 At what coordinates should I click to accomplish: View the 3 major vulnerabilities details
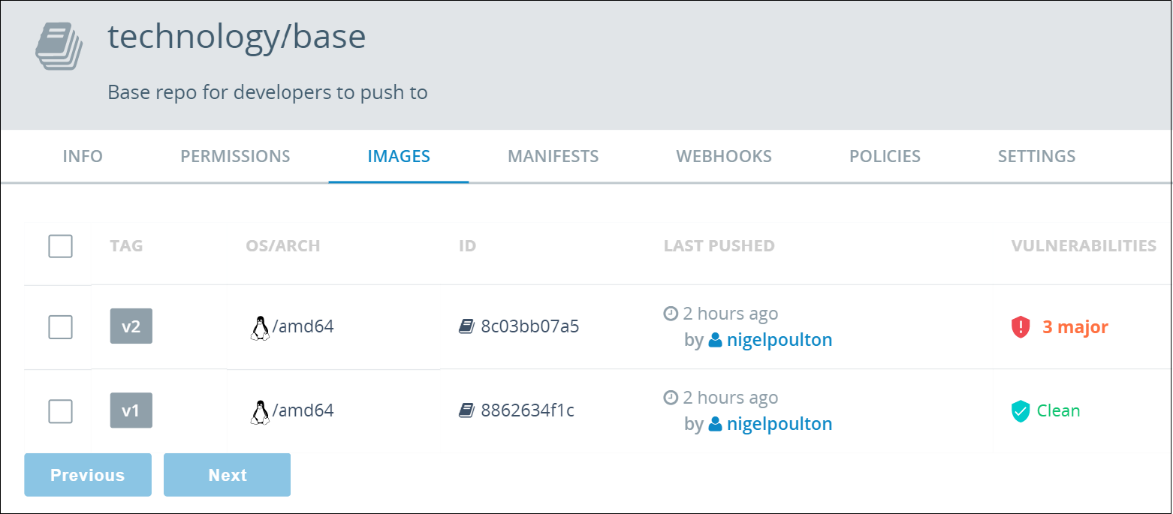(1075, 327)
